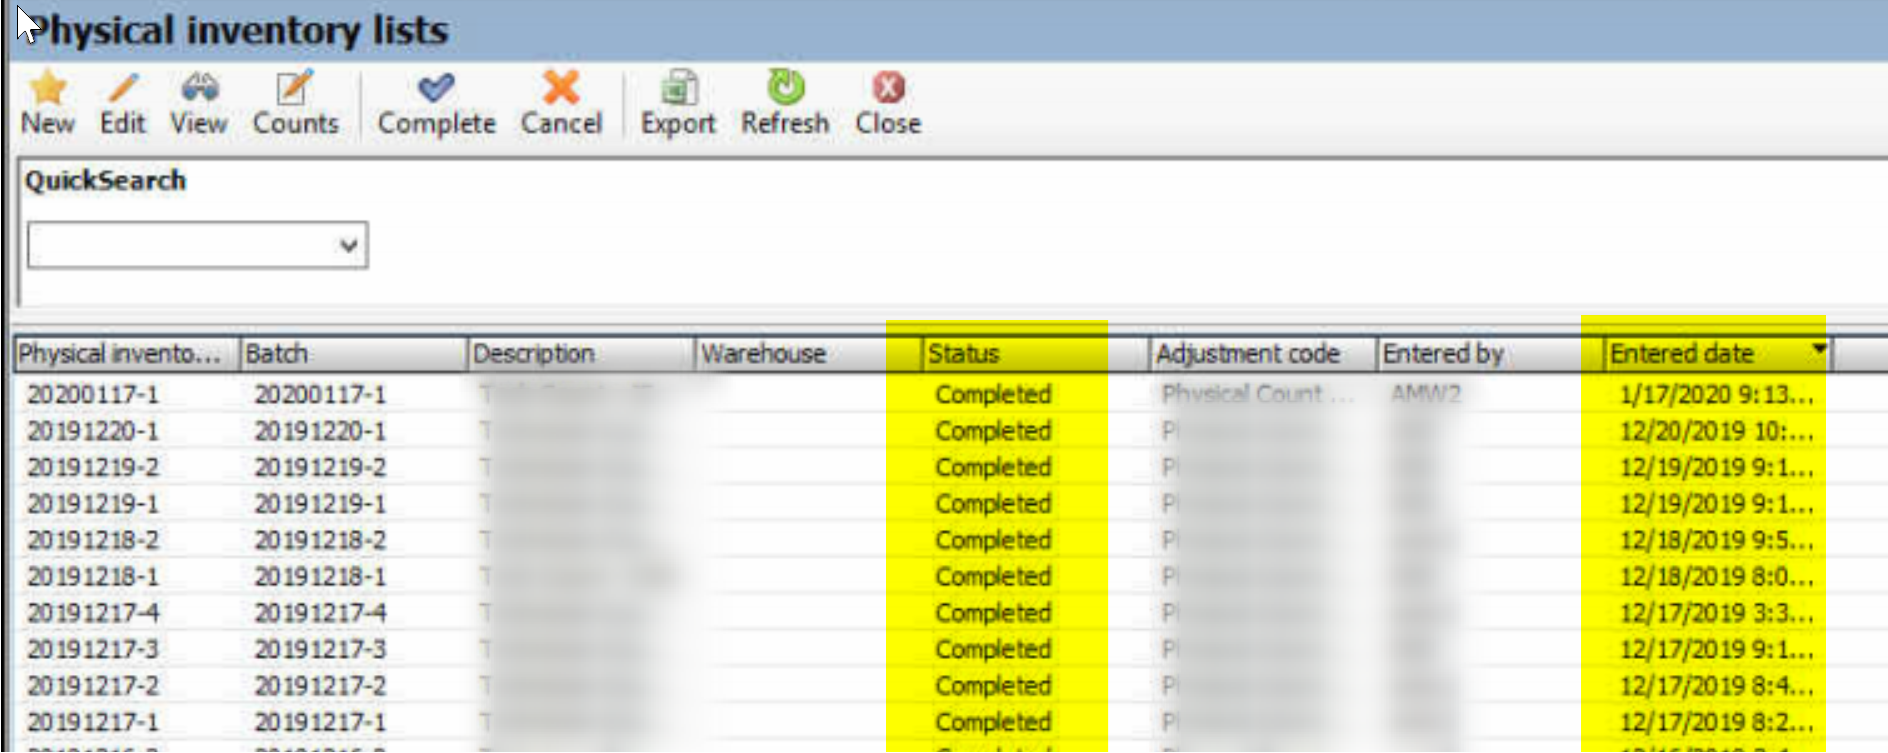Sort by Warehouse column header
Screen dimensions: 1888x753
coord(809,354)
